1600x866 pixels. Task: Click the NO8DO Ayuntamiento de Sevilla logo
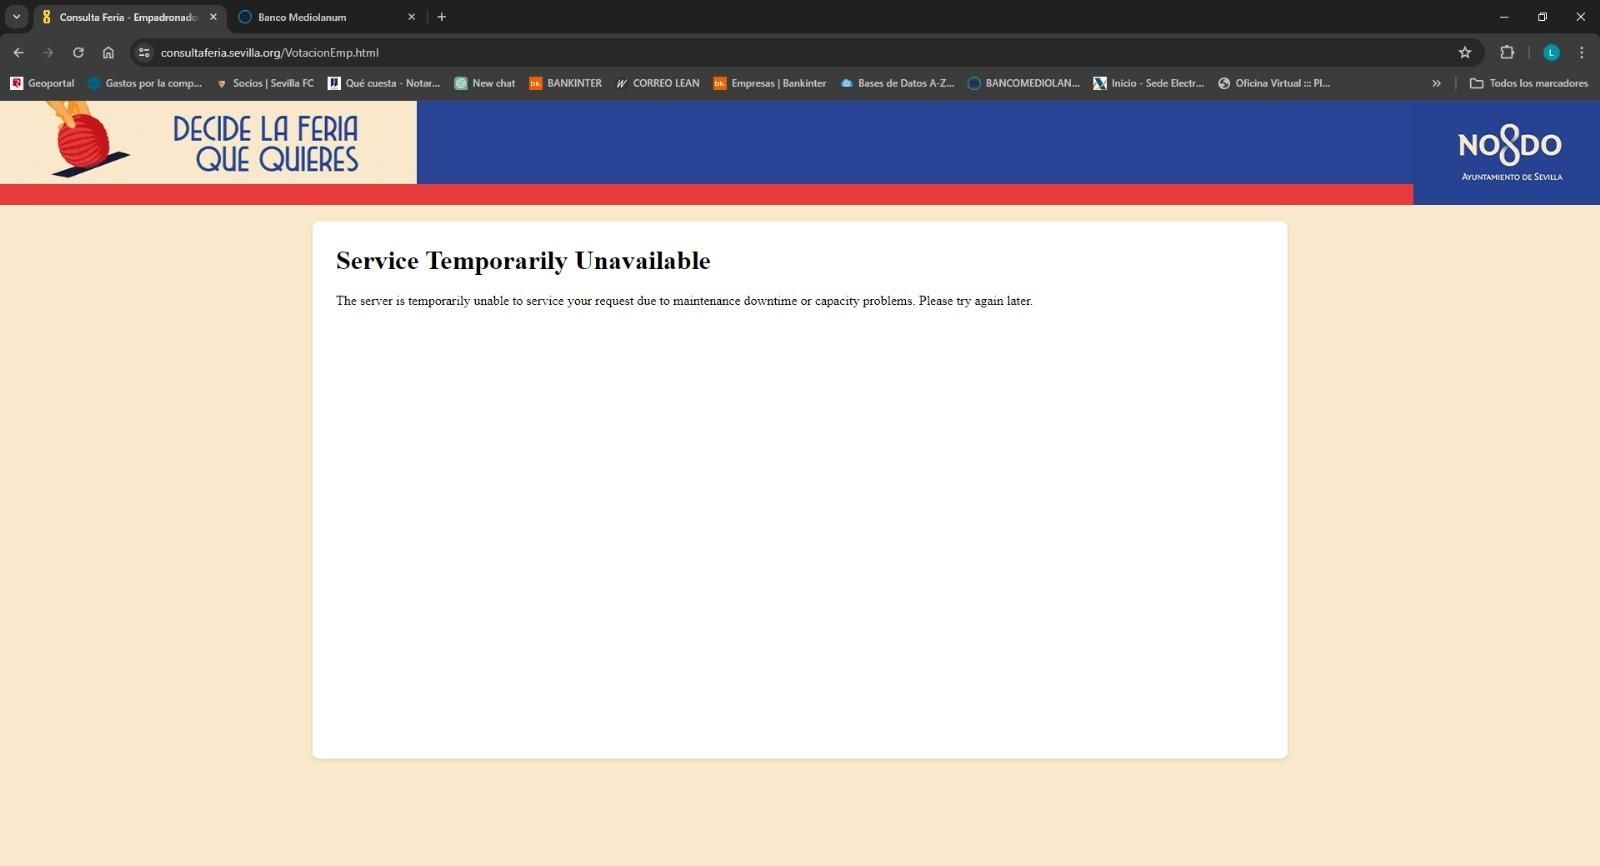(x=1510, y=152)
